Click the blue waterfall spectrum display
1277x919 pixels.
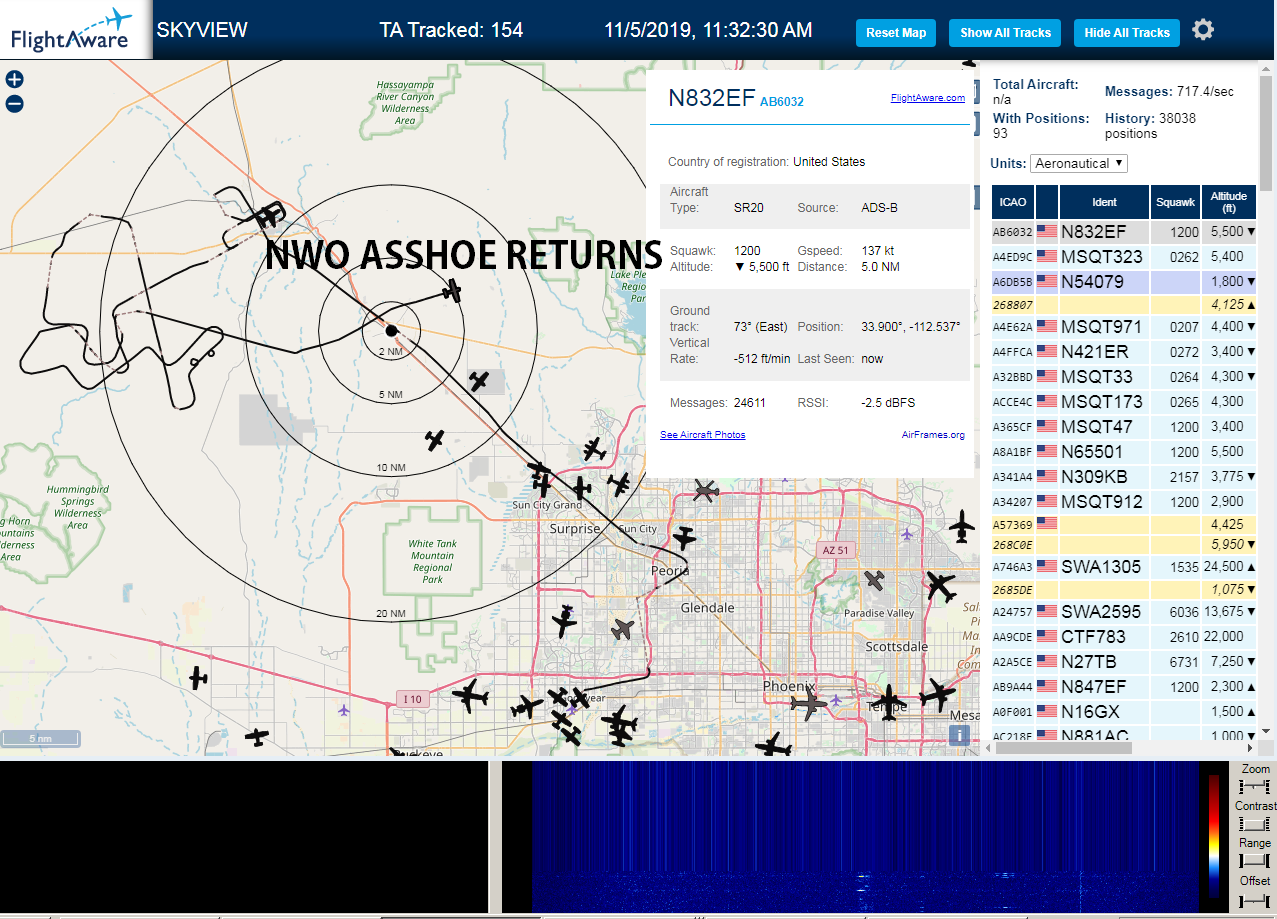click(865, 836)
